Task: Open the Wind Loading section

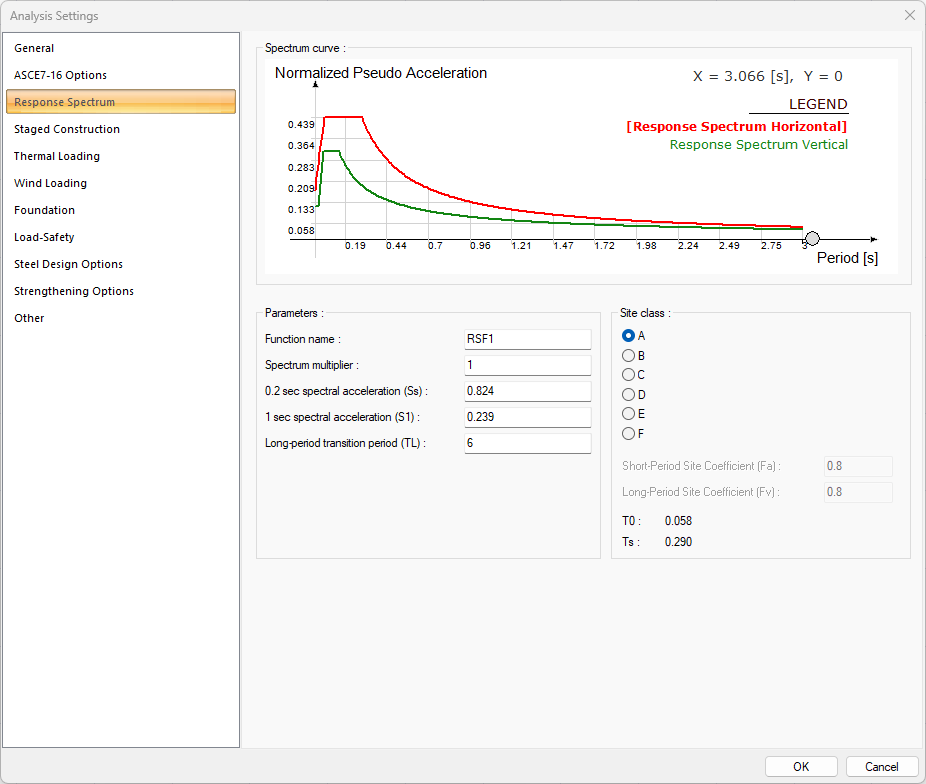Action: tap(50, 183)
